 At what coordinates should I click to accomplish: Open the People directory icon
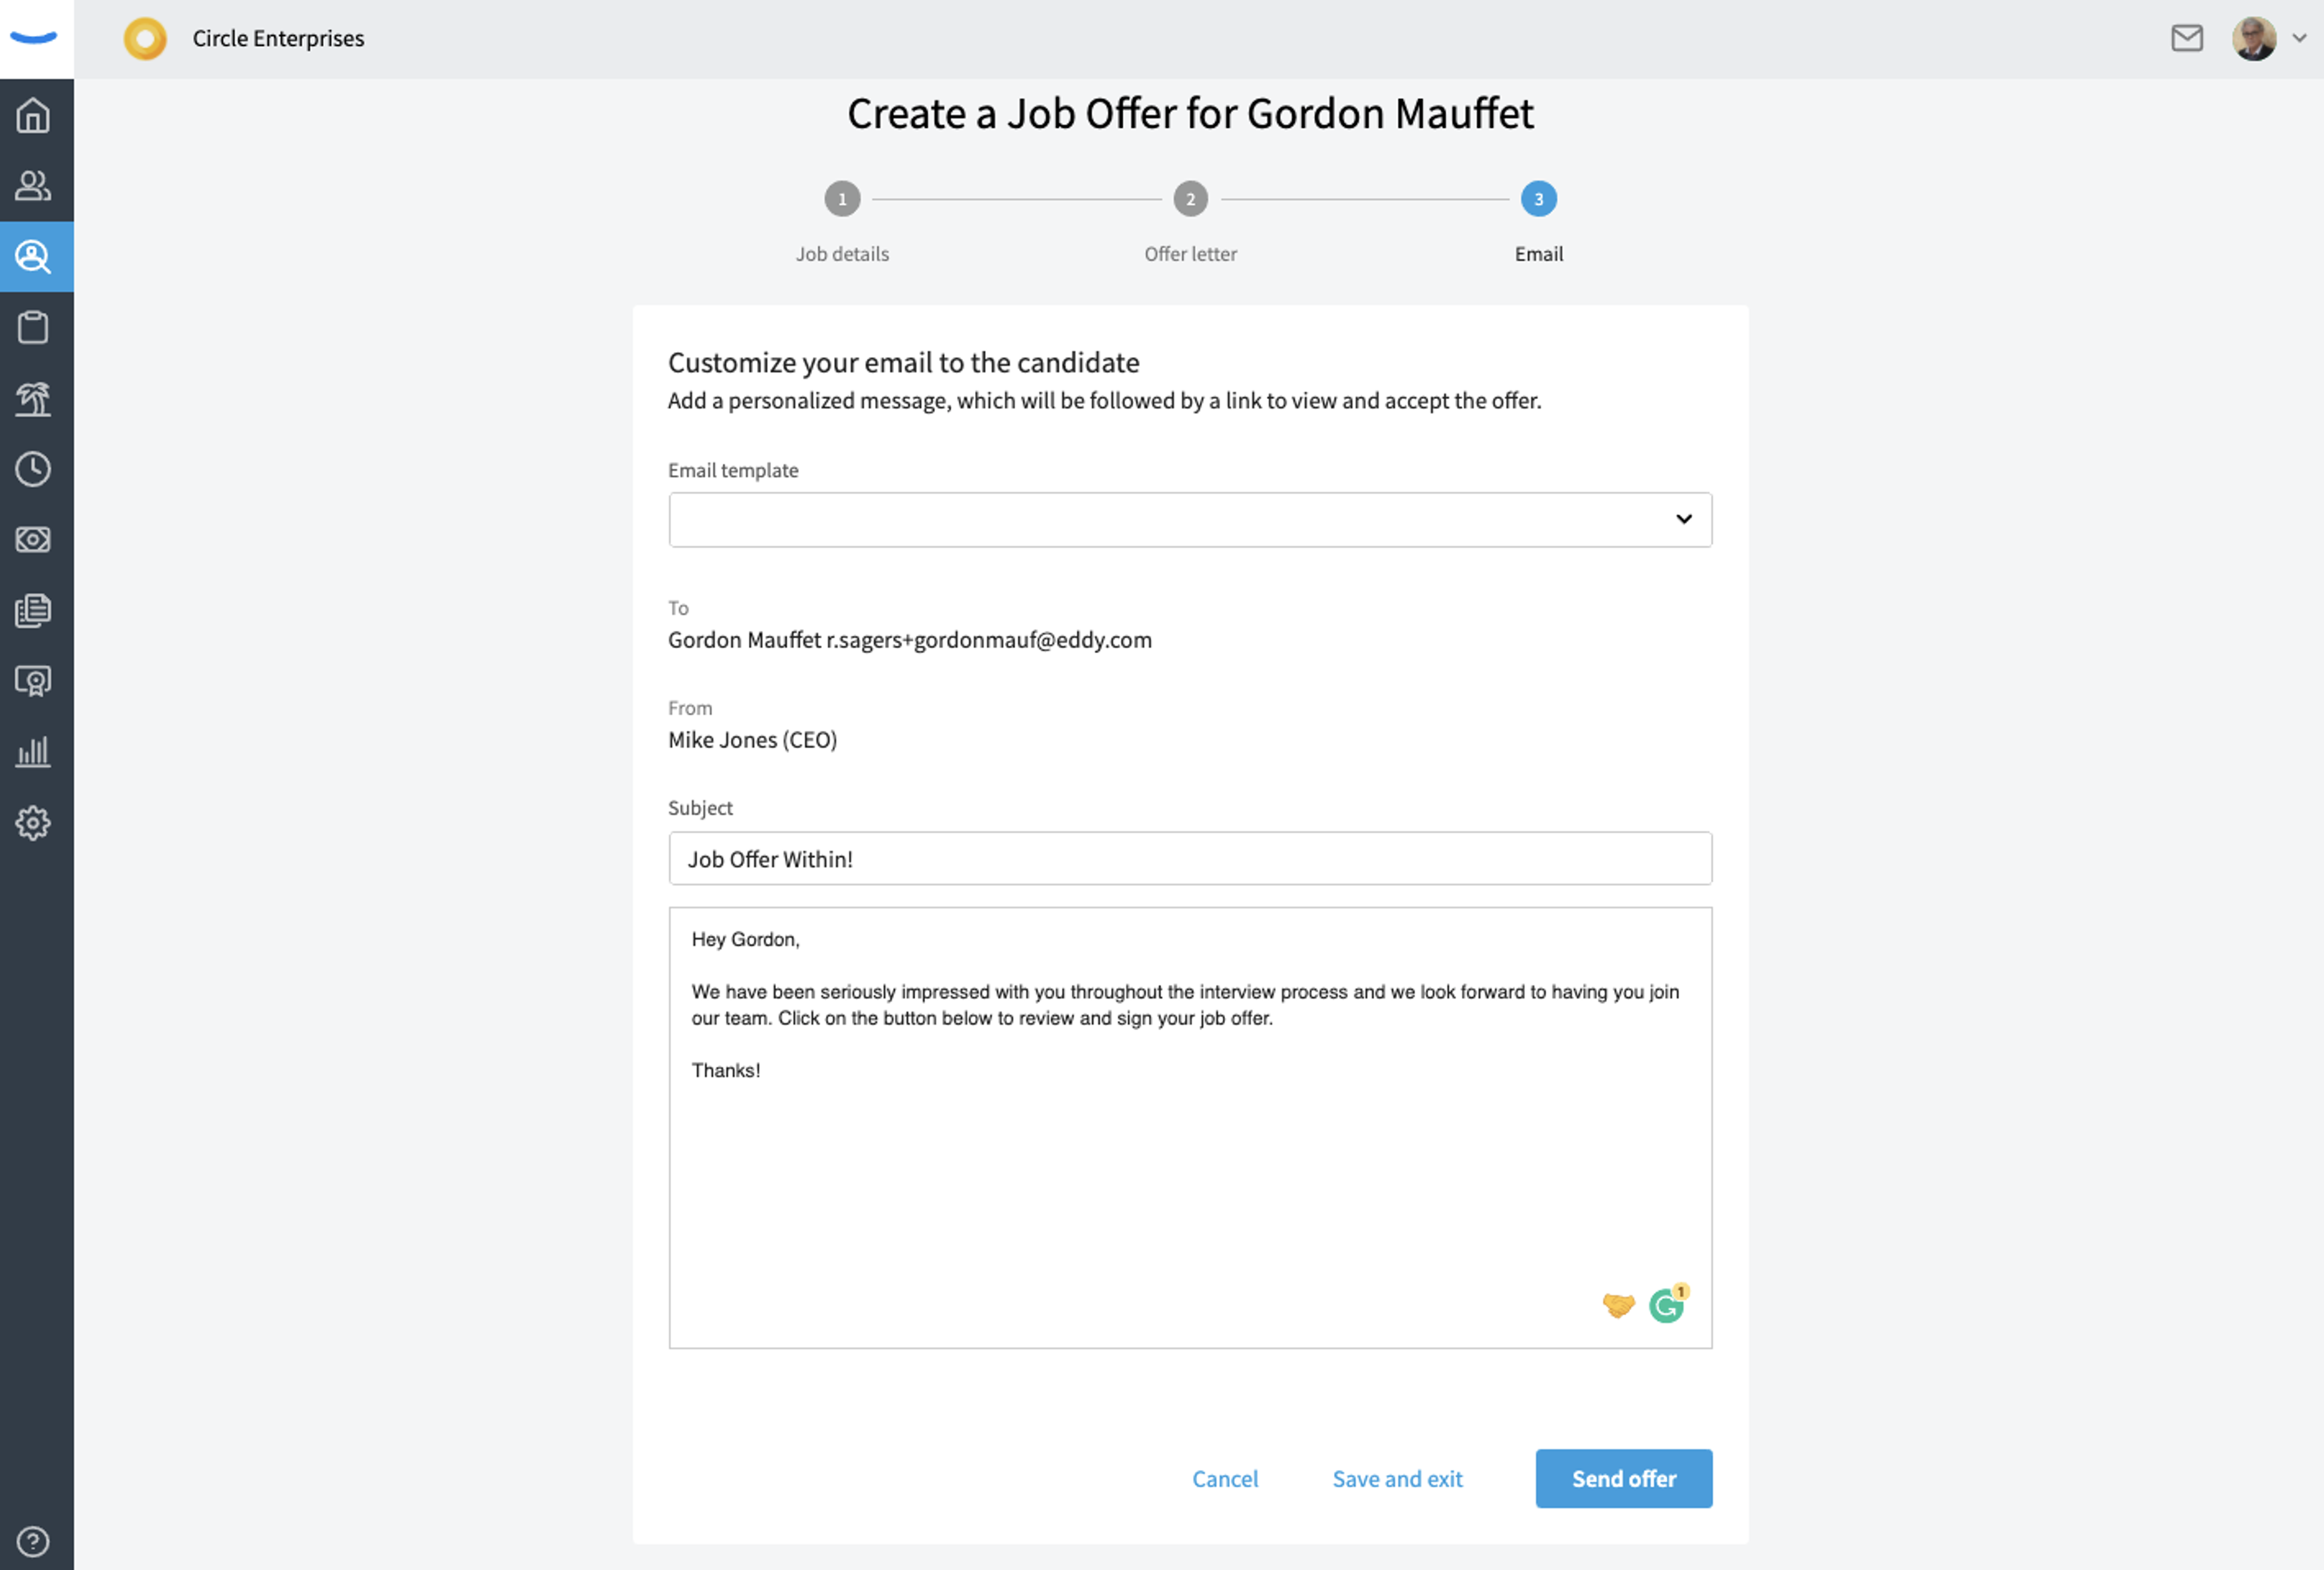(33, 186)
